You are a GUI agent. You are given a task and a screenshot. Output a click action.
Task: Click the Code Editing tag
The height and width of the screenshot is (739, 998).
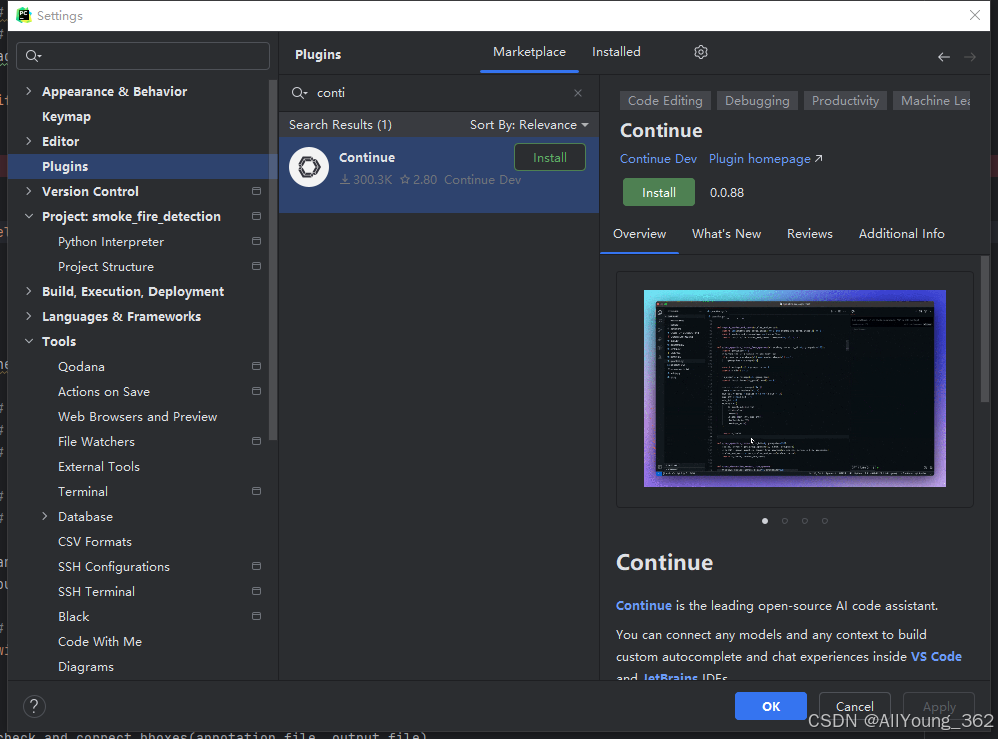[x=665, y=101]
